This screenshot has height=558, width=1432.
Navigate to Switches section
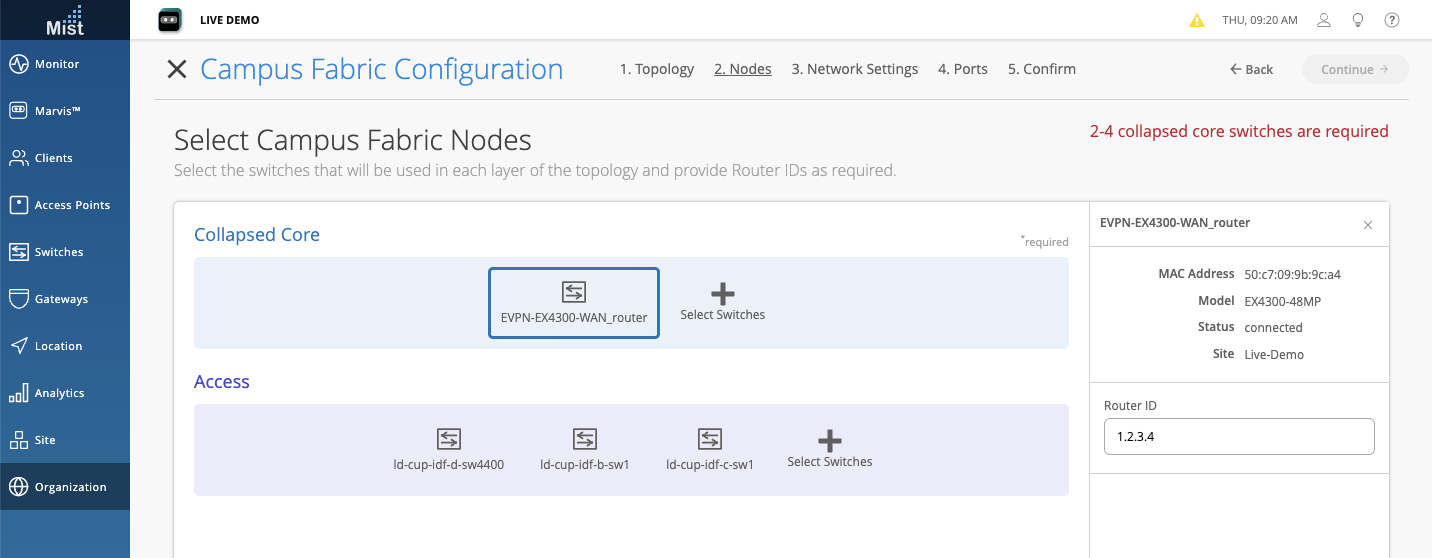click(x=59, y=252)
